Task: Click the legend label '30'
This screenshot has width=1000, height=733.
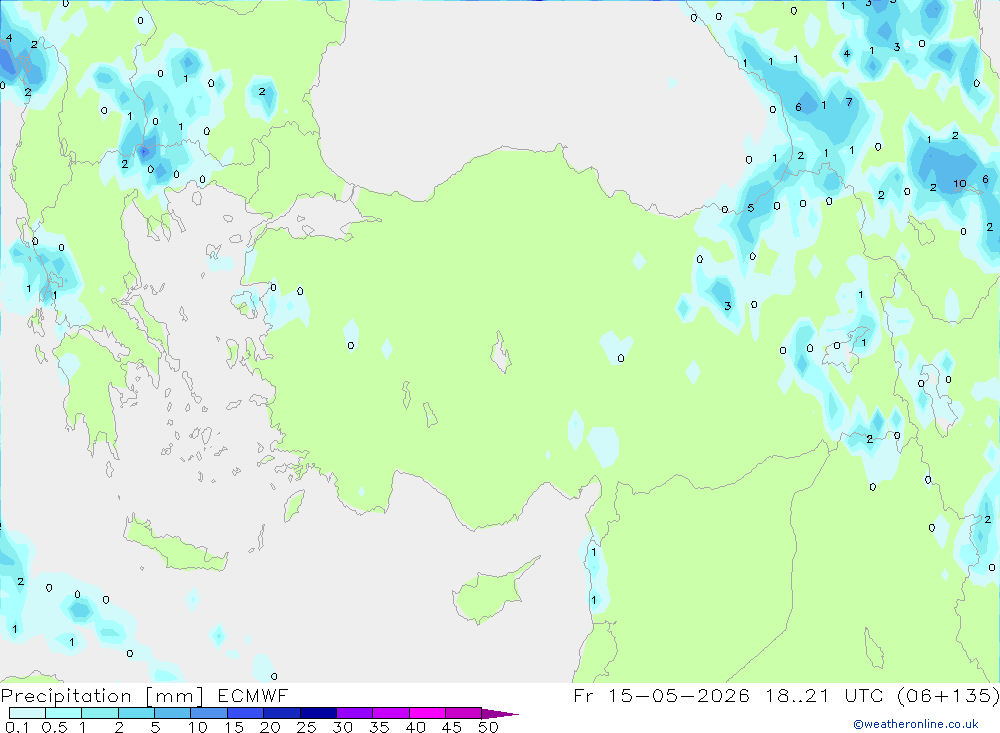Action: tap(343, 727)
